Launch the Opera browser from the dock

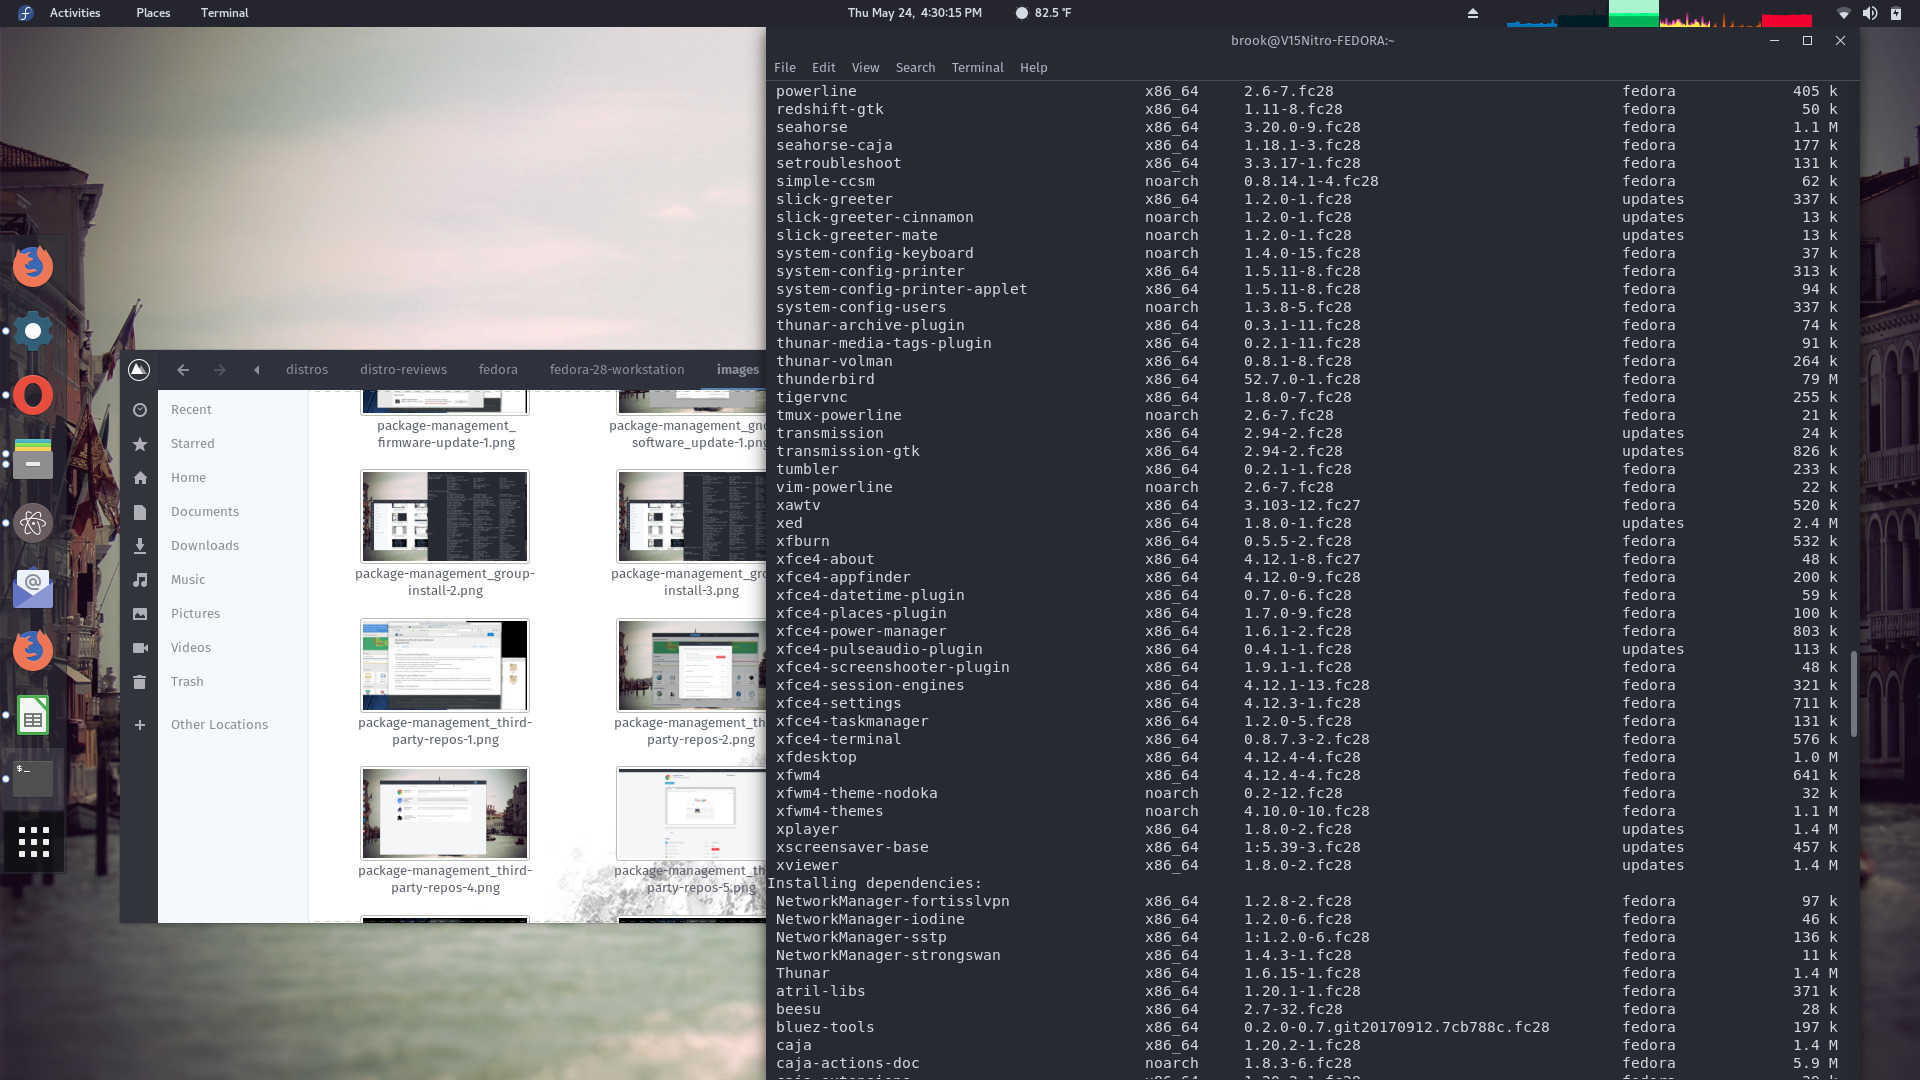[x=33, y=395]
